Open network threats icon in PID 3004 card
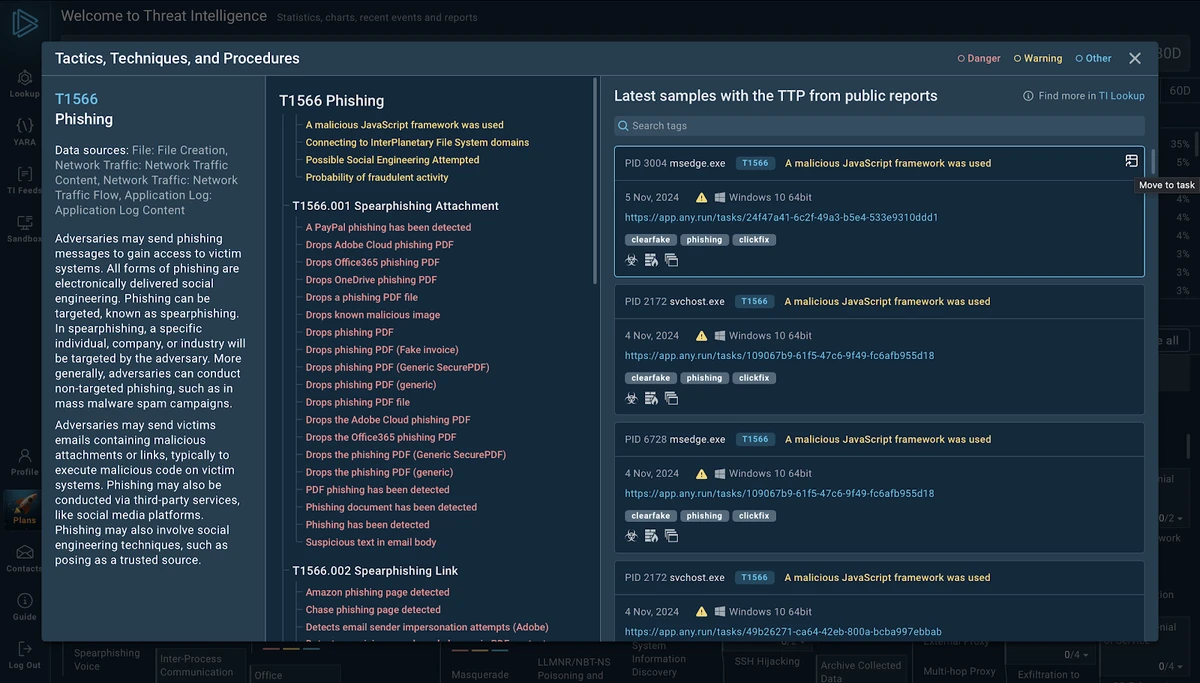Viewport: 1200px width, 683px height. [x=651, y=260]
